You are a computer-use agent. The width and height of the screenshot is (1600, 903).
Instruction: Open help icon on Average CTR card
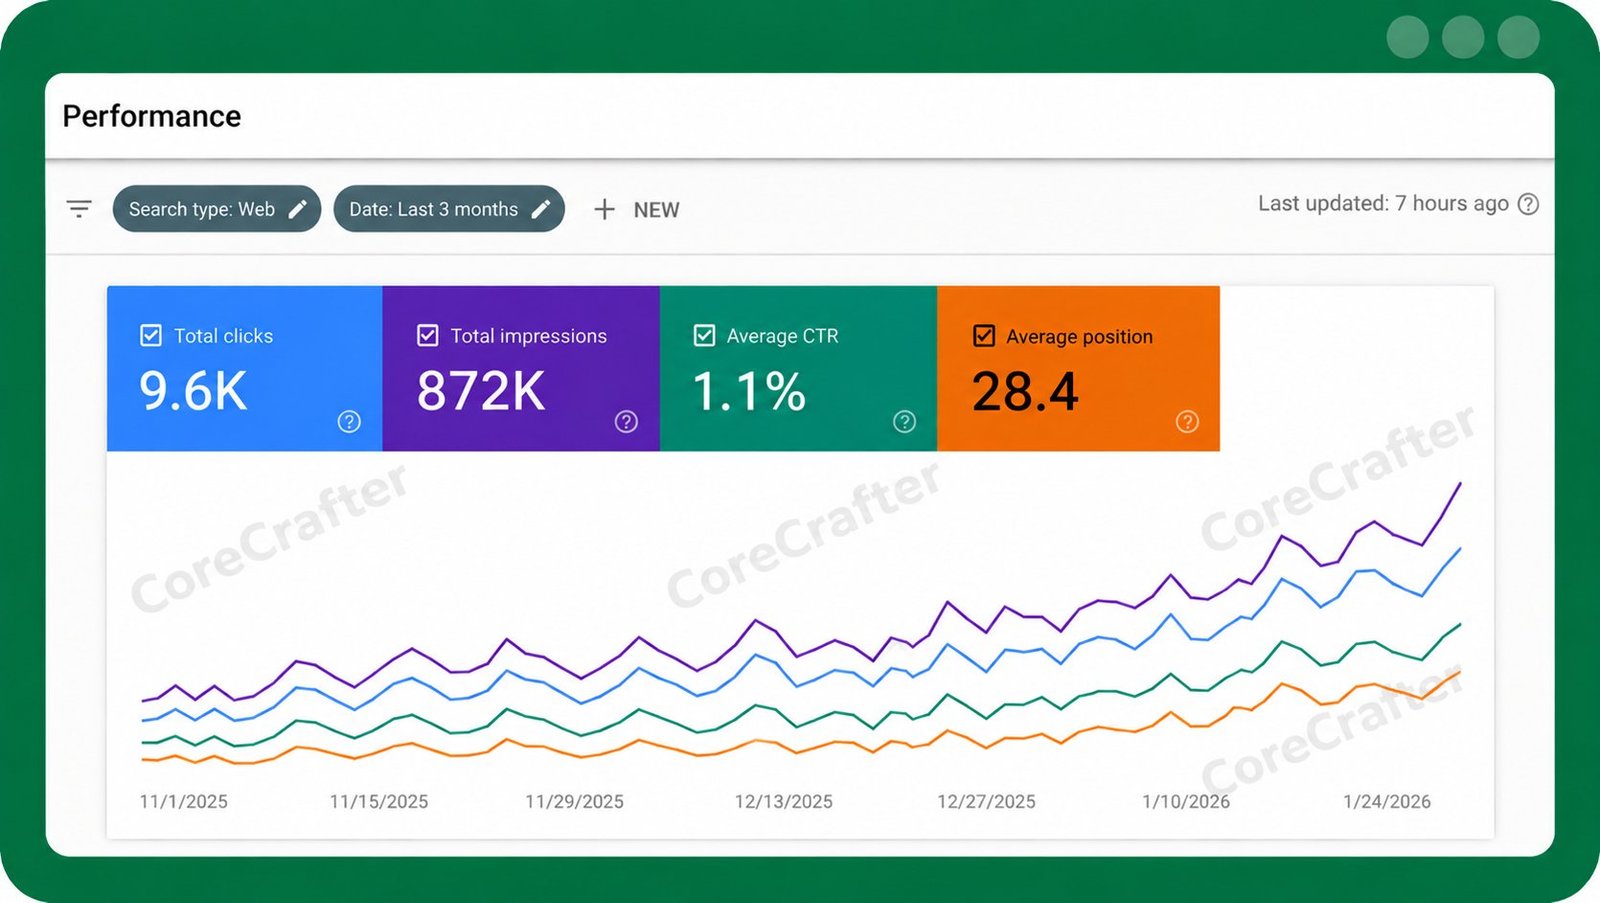[904, 422]
